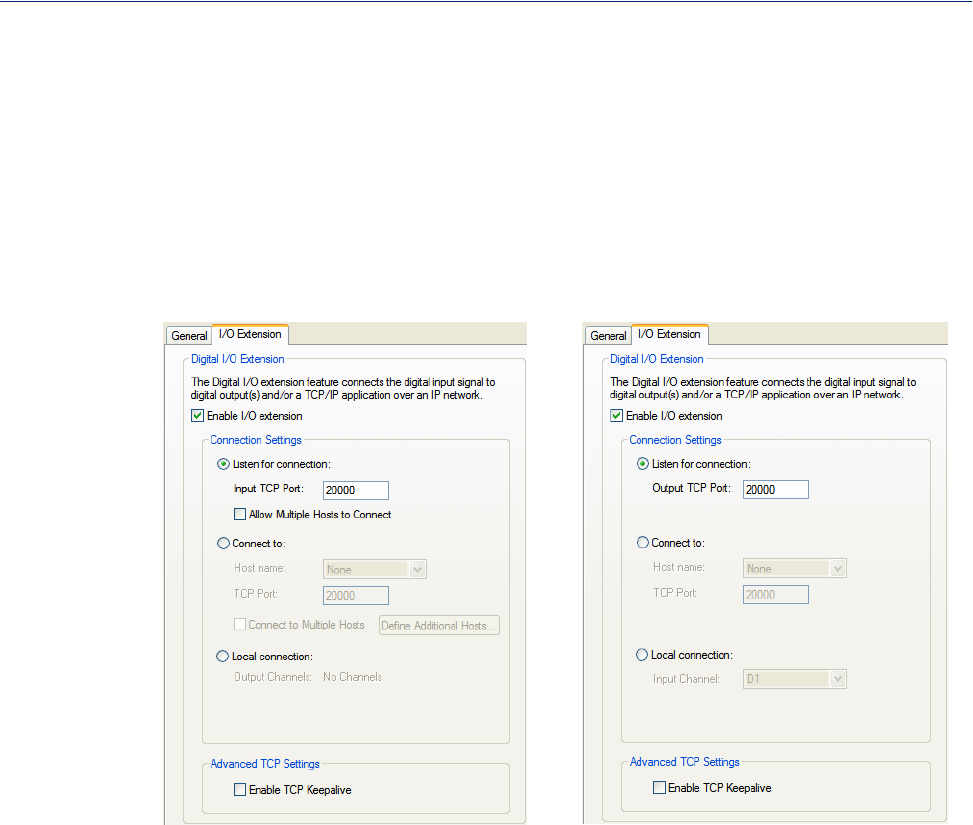
Task: Open Input Channel D1 dropdown
Action: tap(795, 679)
